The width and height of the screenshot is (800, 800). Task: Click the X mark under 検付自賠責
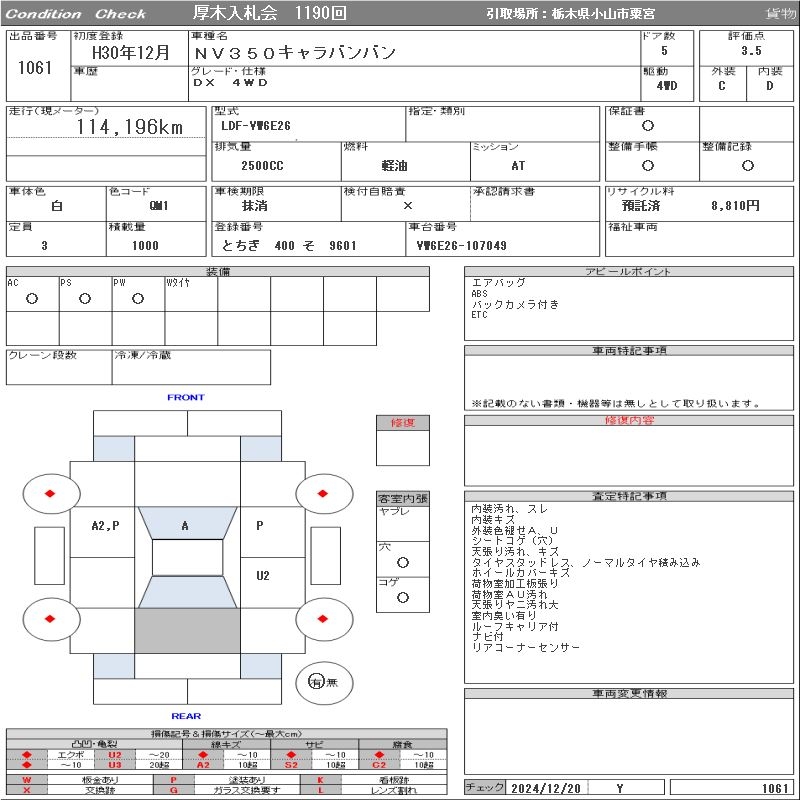coord(408,206)
